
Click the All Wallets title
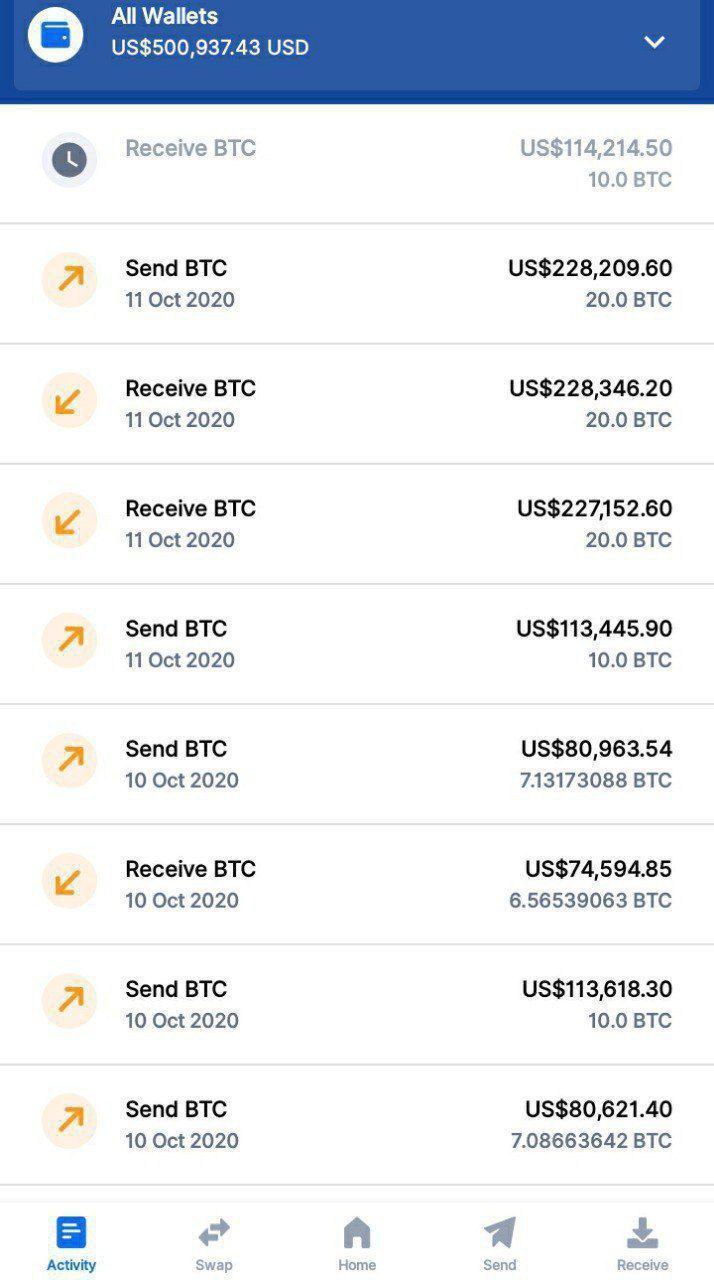[x=164, y=16]
